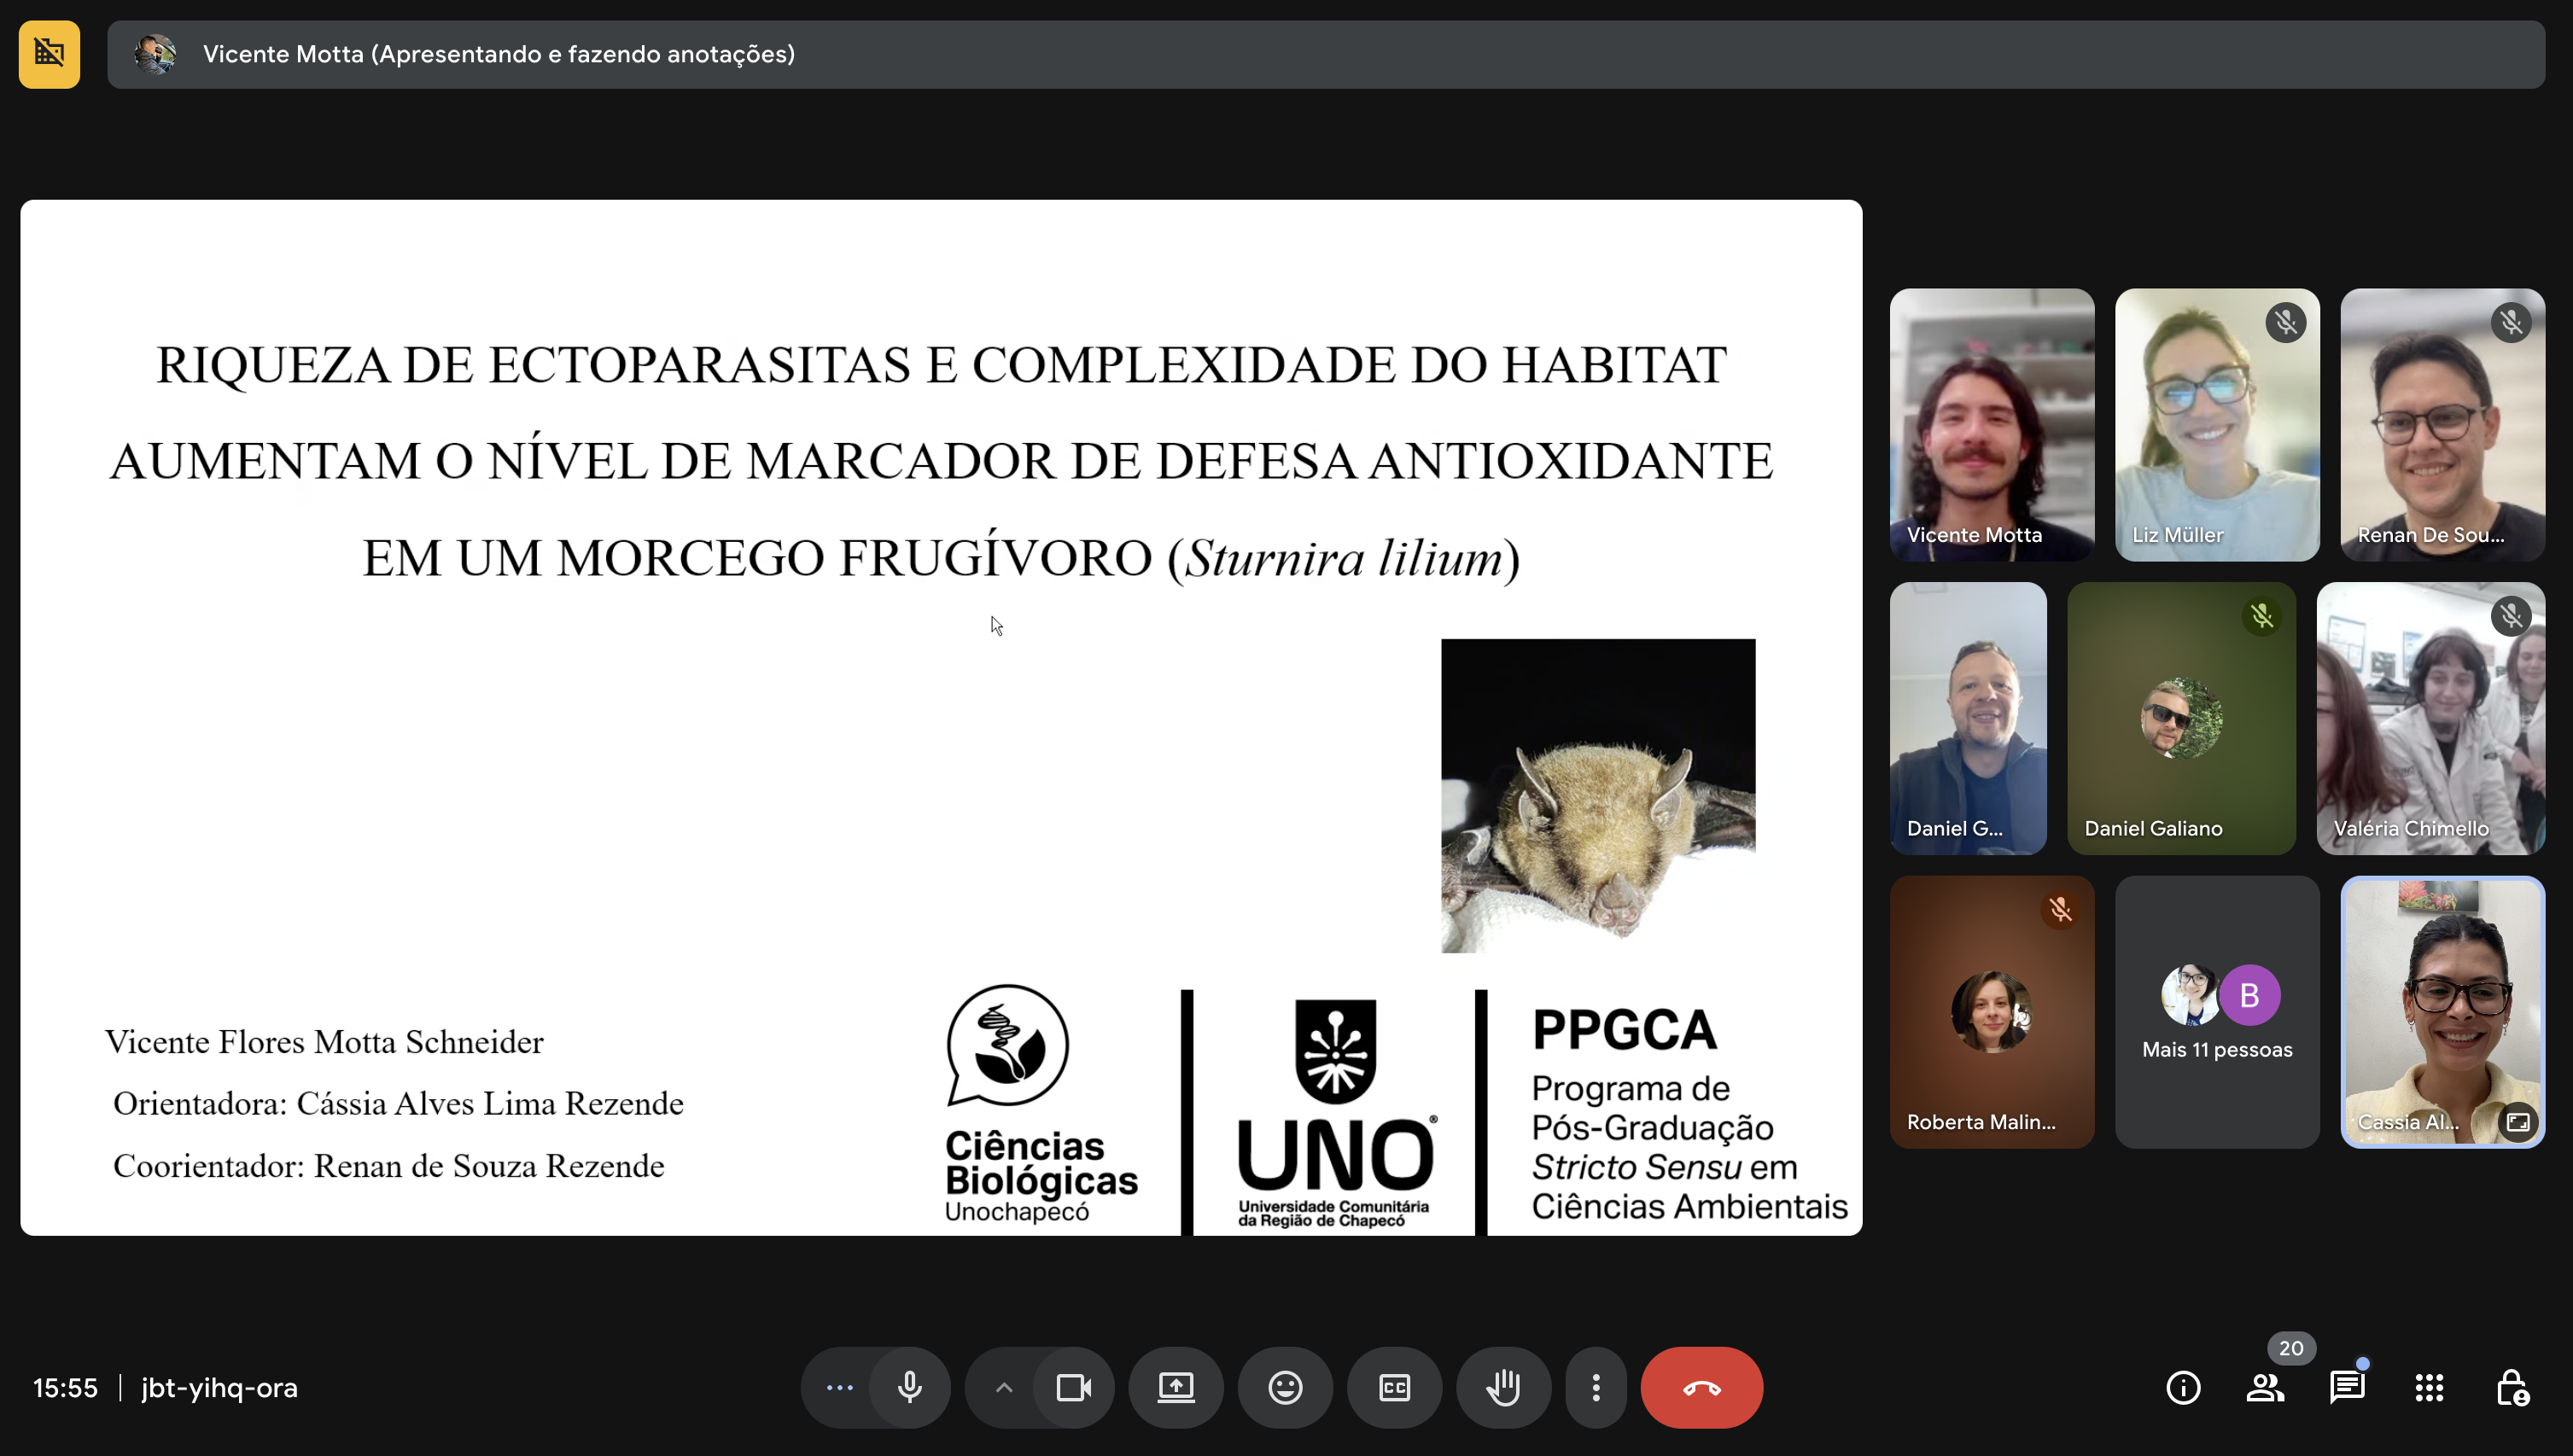Open the activities grid icon
The image size is (2573, 1456).
tap(2429, 1387)
